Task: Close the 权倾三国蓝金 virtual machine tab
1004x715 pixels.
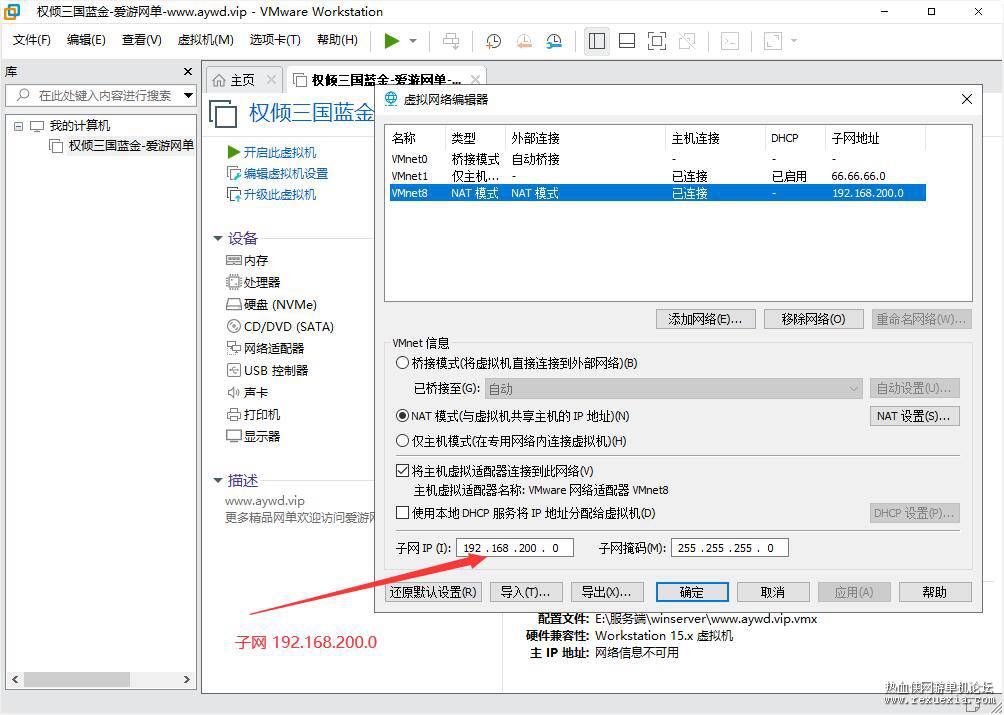Action: pos(475,79)
